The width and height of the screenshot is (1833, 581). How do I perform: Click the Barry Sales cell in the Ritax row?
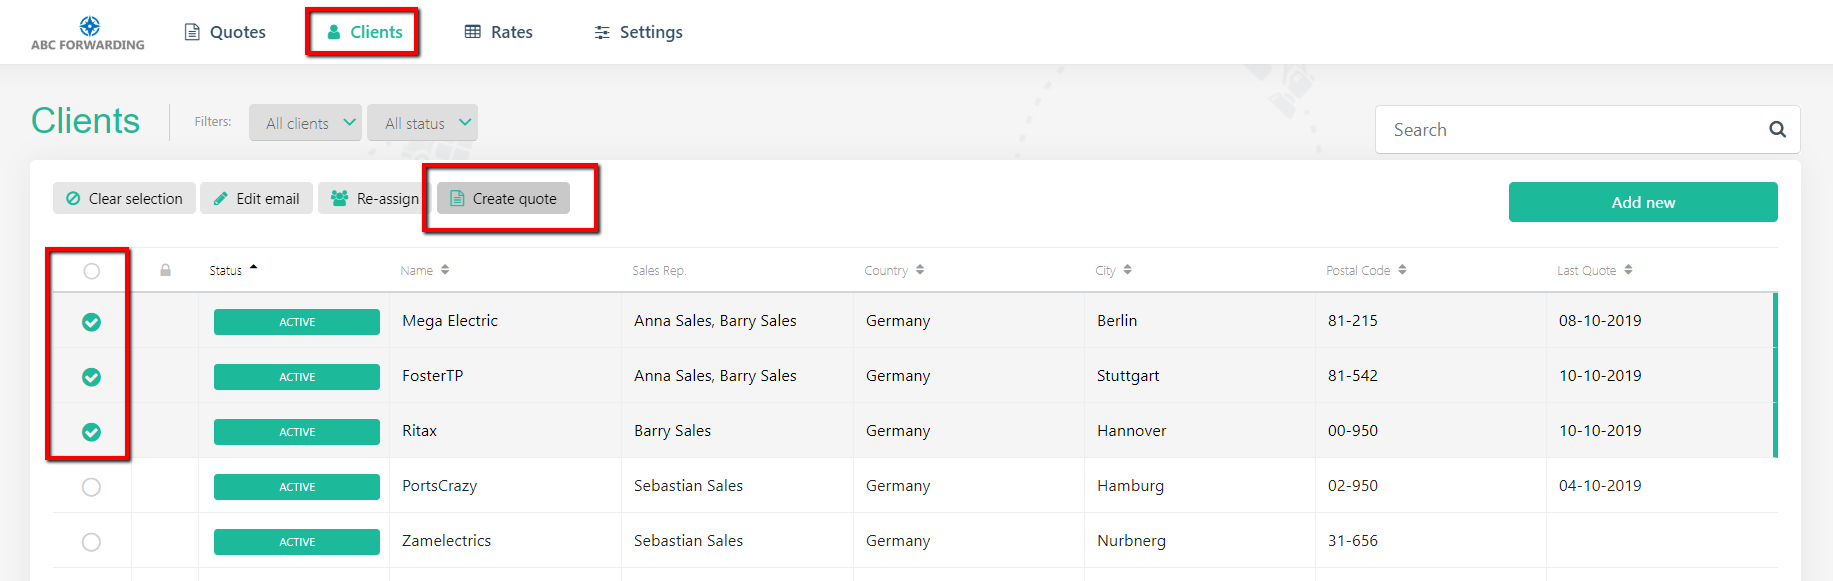pyautogui.click(x=673, y=431)
